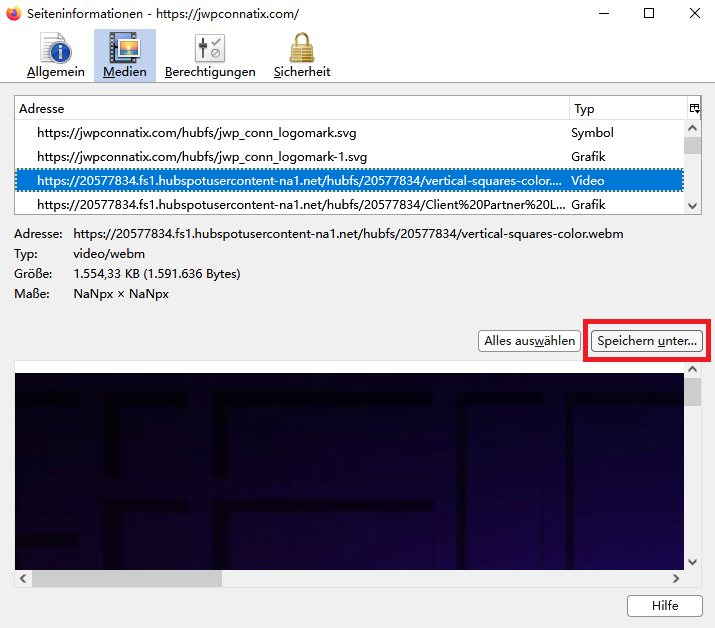Open the Berechtigungen tab

pyautogui.click(x=210, y=56)
